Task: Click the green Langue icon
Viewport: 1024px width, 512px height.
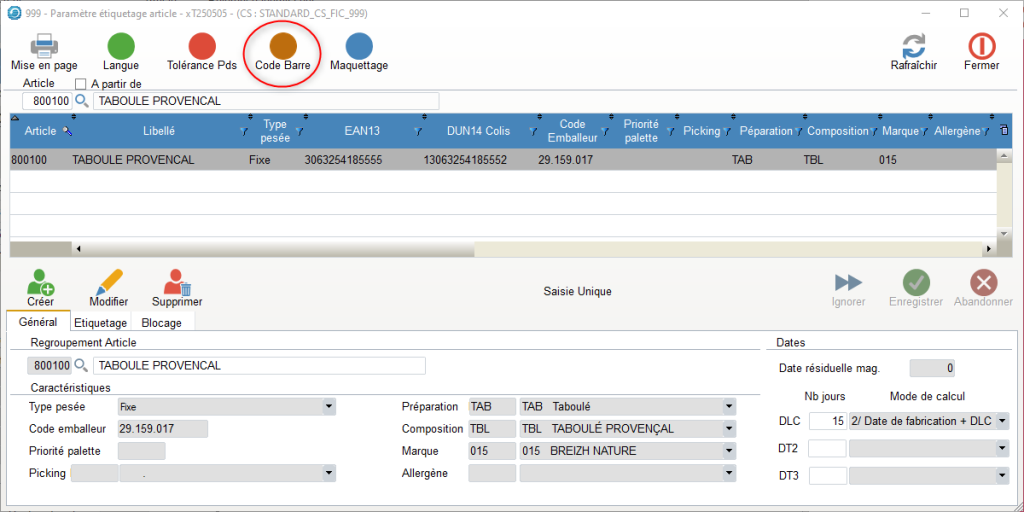Action: coord(121,46)
